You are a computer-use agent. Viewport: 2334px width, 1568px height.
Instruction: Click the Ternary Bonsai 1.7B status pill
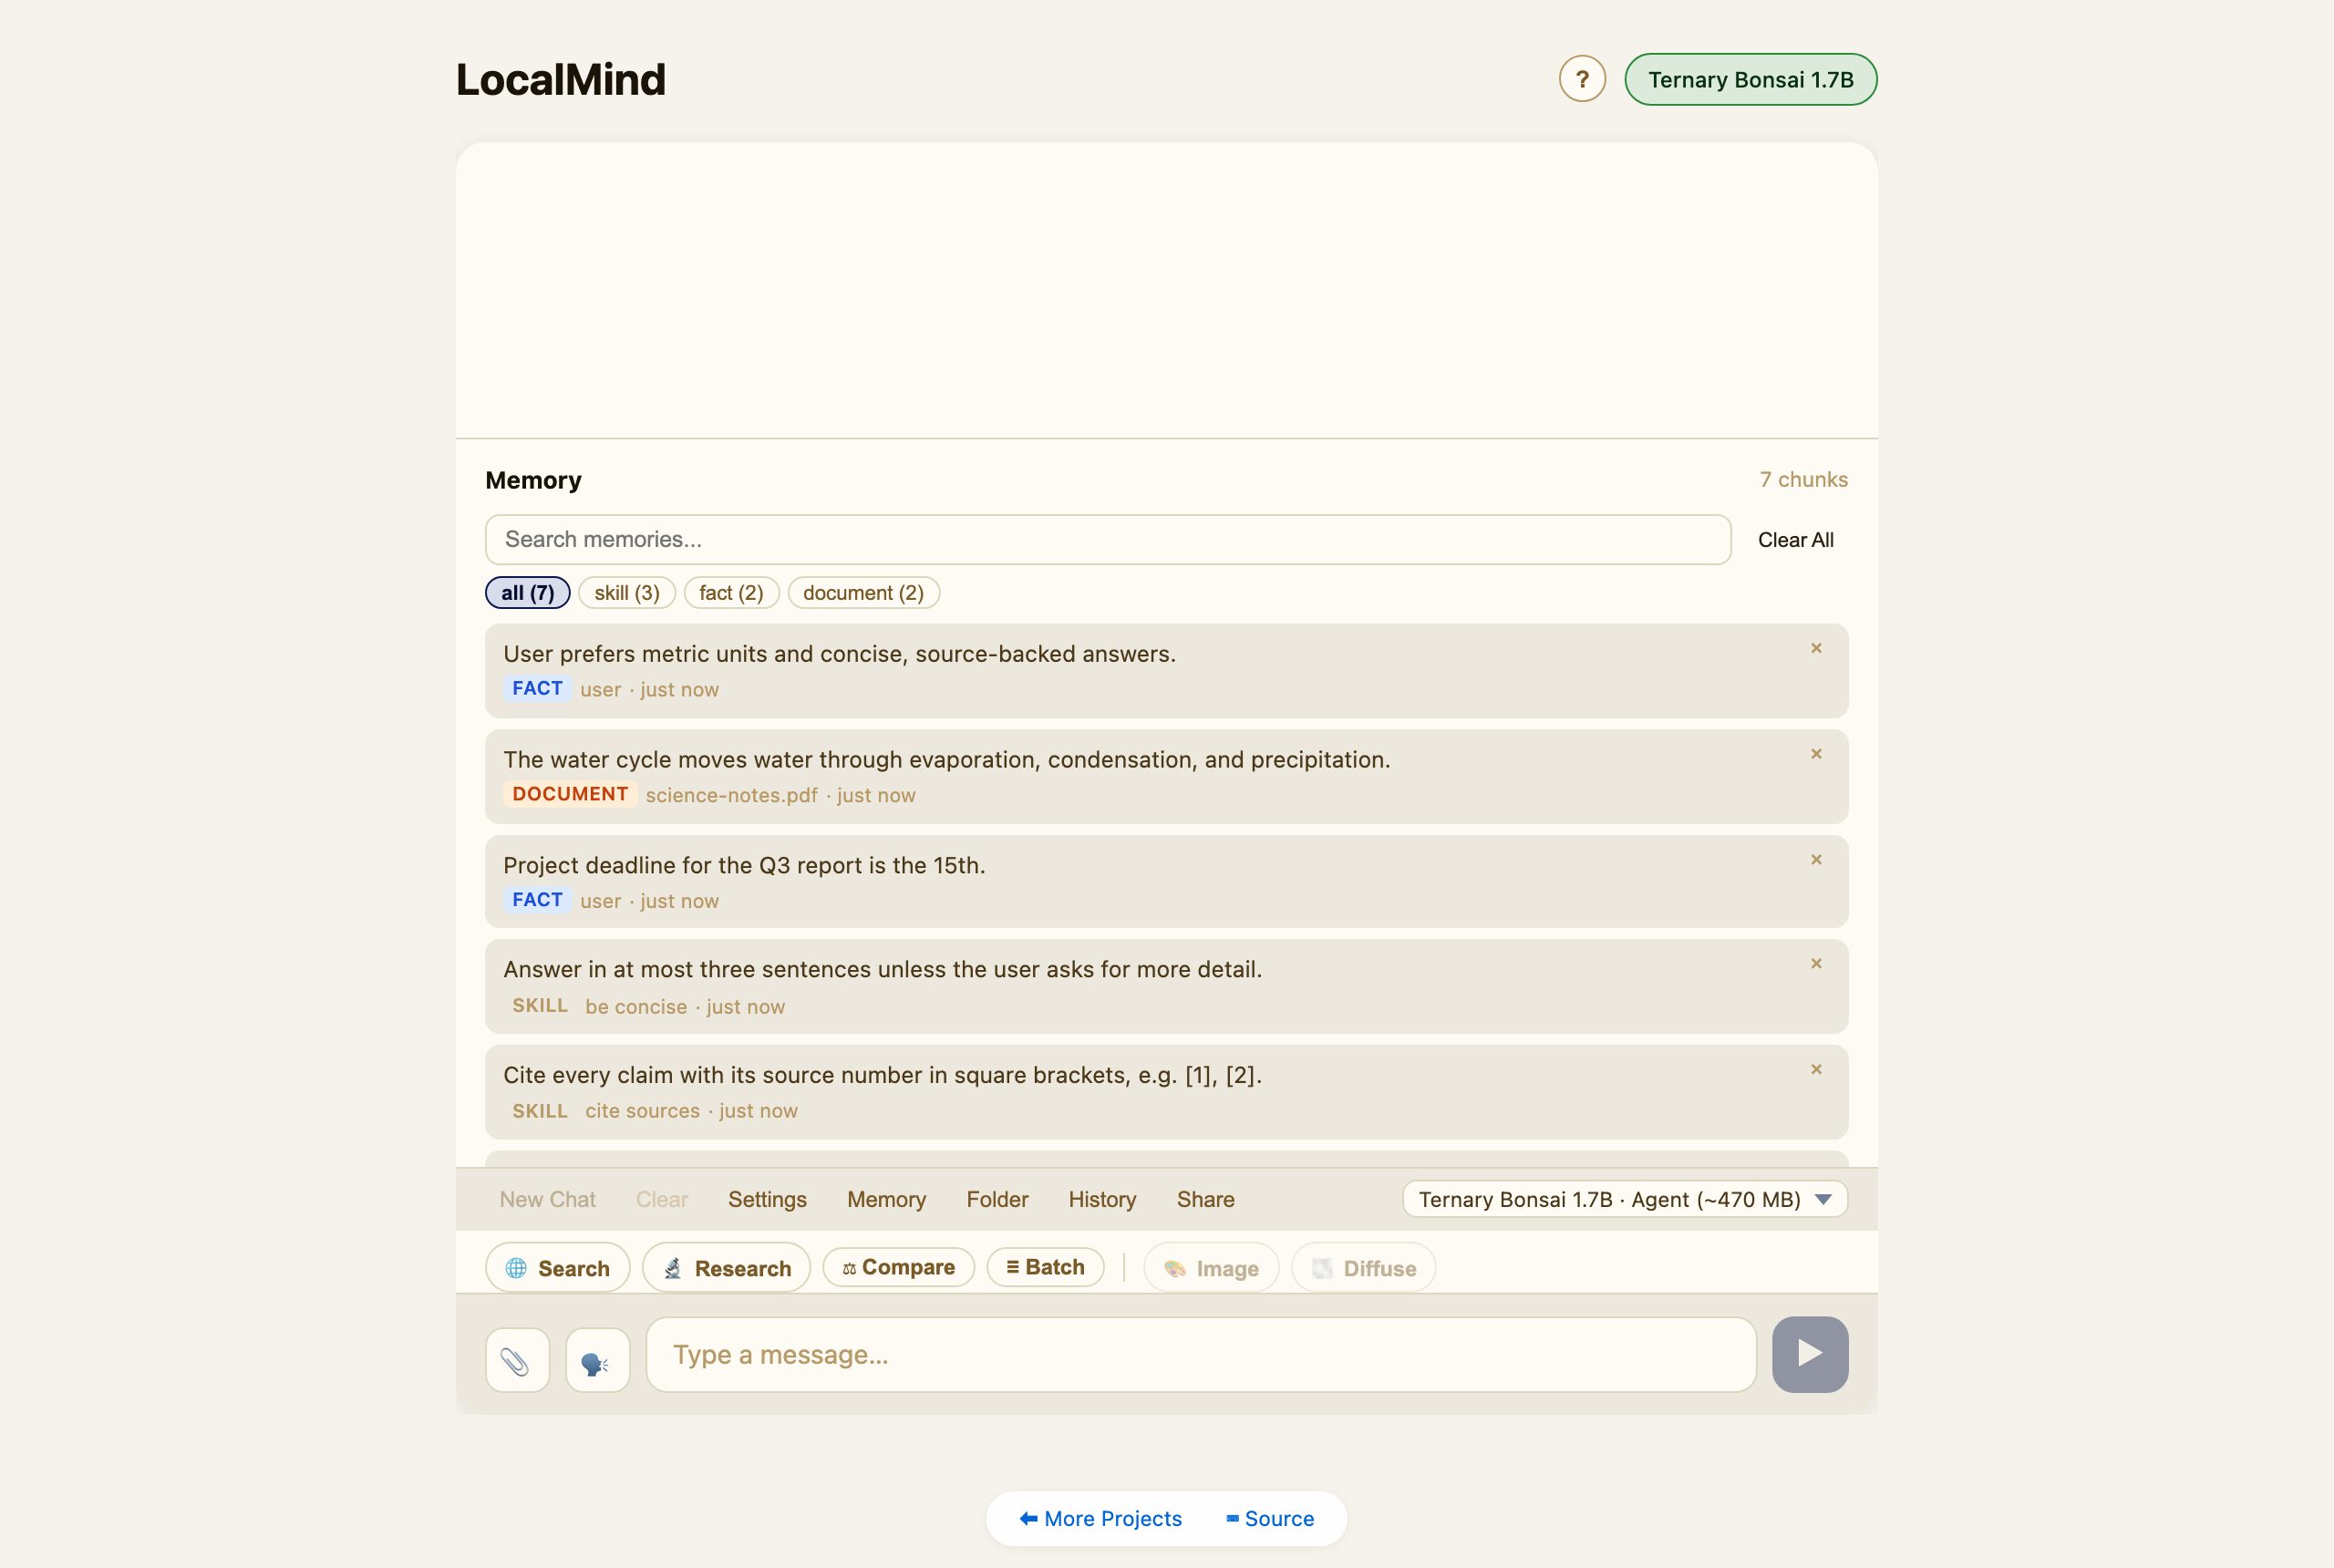[1750, 79]
